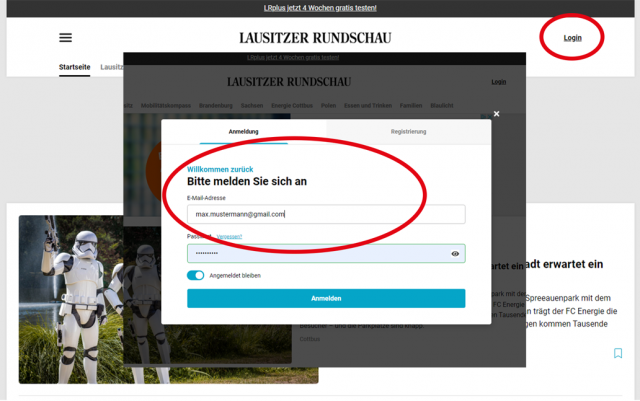This screenshot has height=401, width=640.
Task: Click the Login link in the inner screenshot
Action: [x=498, y=82]
